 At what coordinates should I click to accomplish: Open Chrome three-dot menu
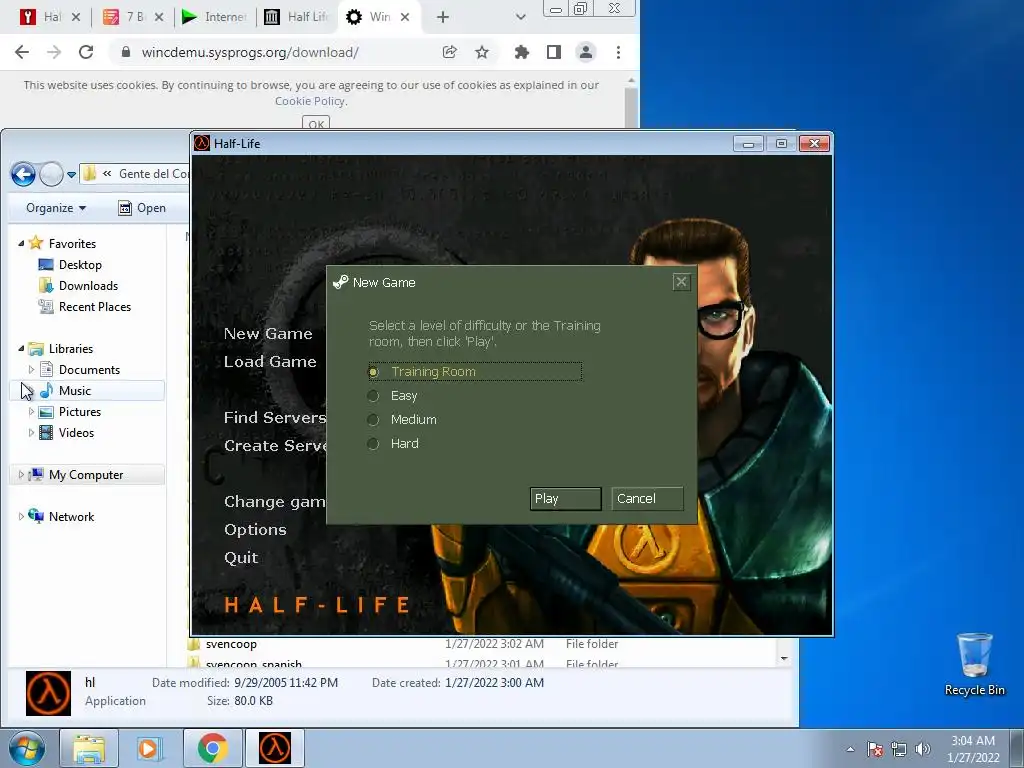pos(618,52)
